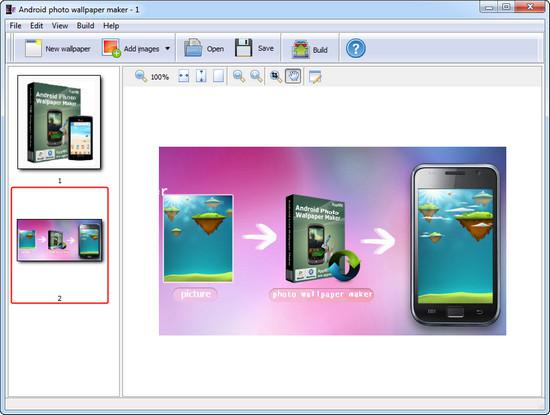Toggle the hand pan tool
Viewport: 550px width, 415px height.
[x=293, y=76]
